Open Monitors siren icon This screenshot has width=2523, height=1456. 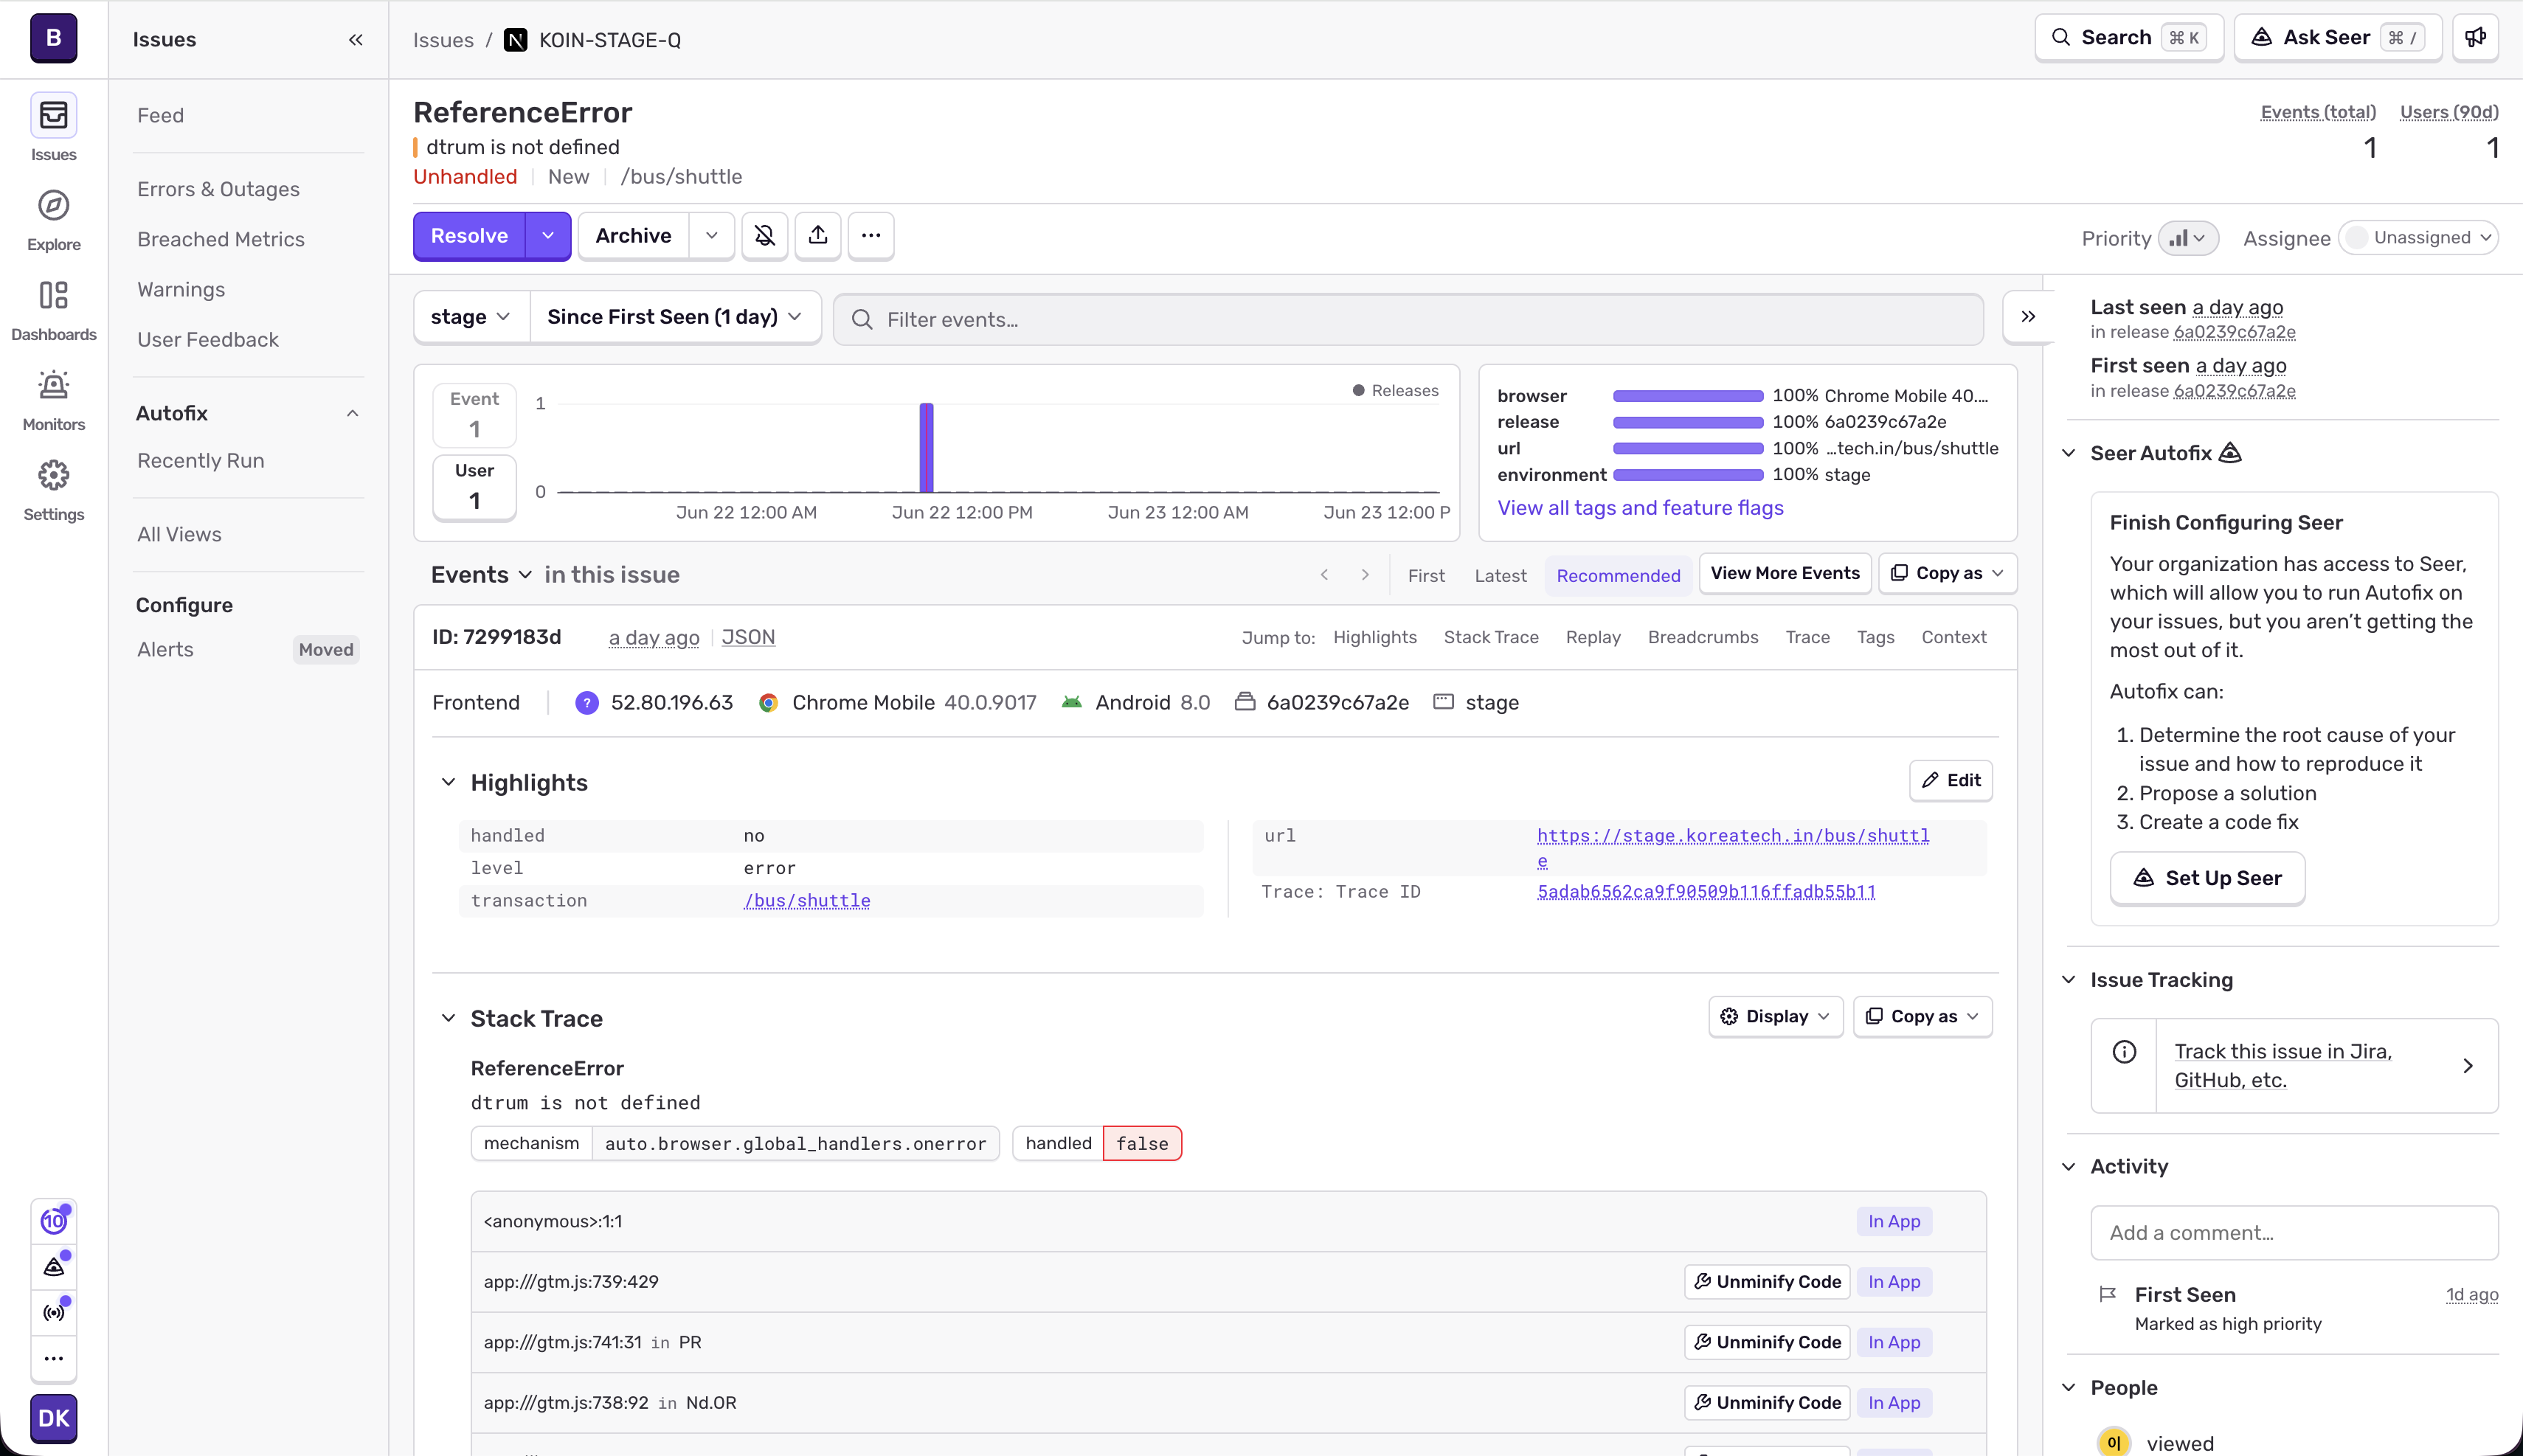click(x=54, y=386)
